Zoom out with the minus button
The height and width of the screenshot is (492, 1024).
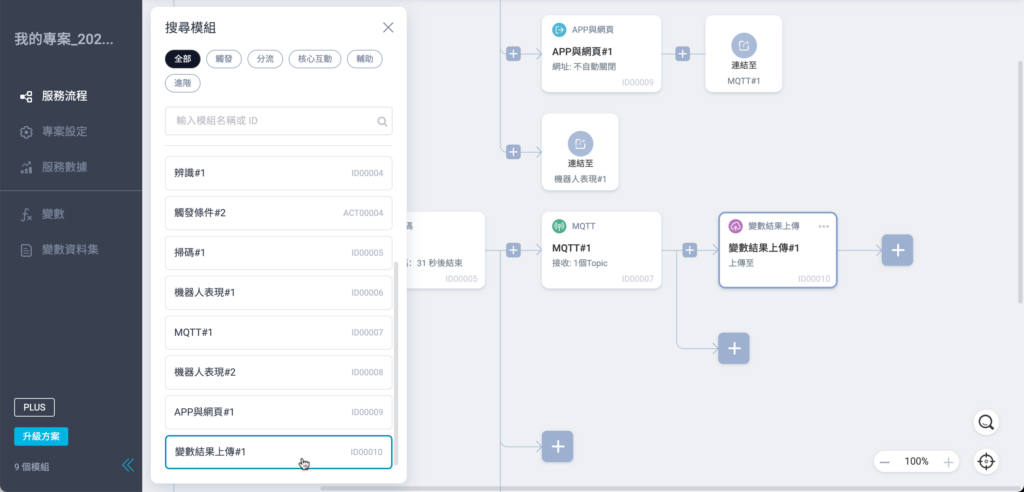pyautogui.click(x=885, y=462)
